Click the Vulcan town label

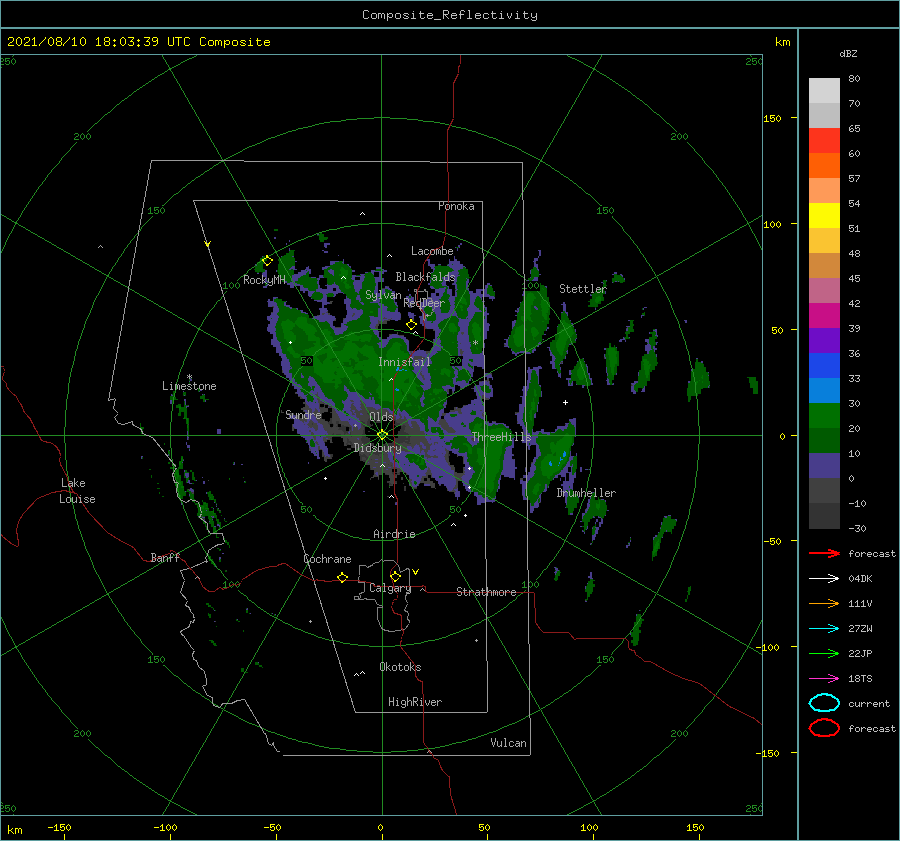point(508,743)
